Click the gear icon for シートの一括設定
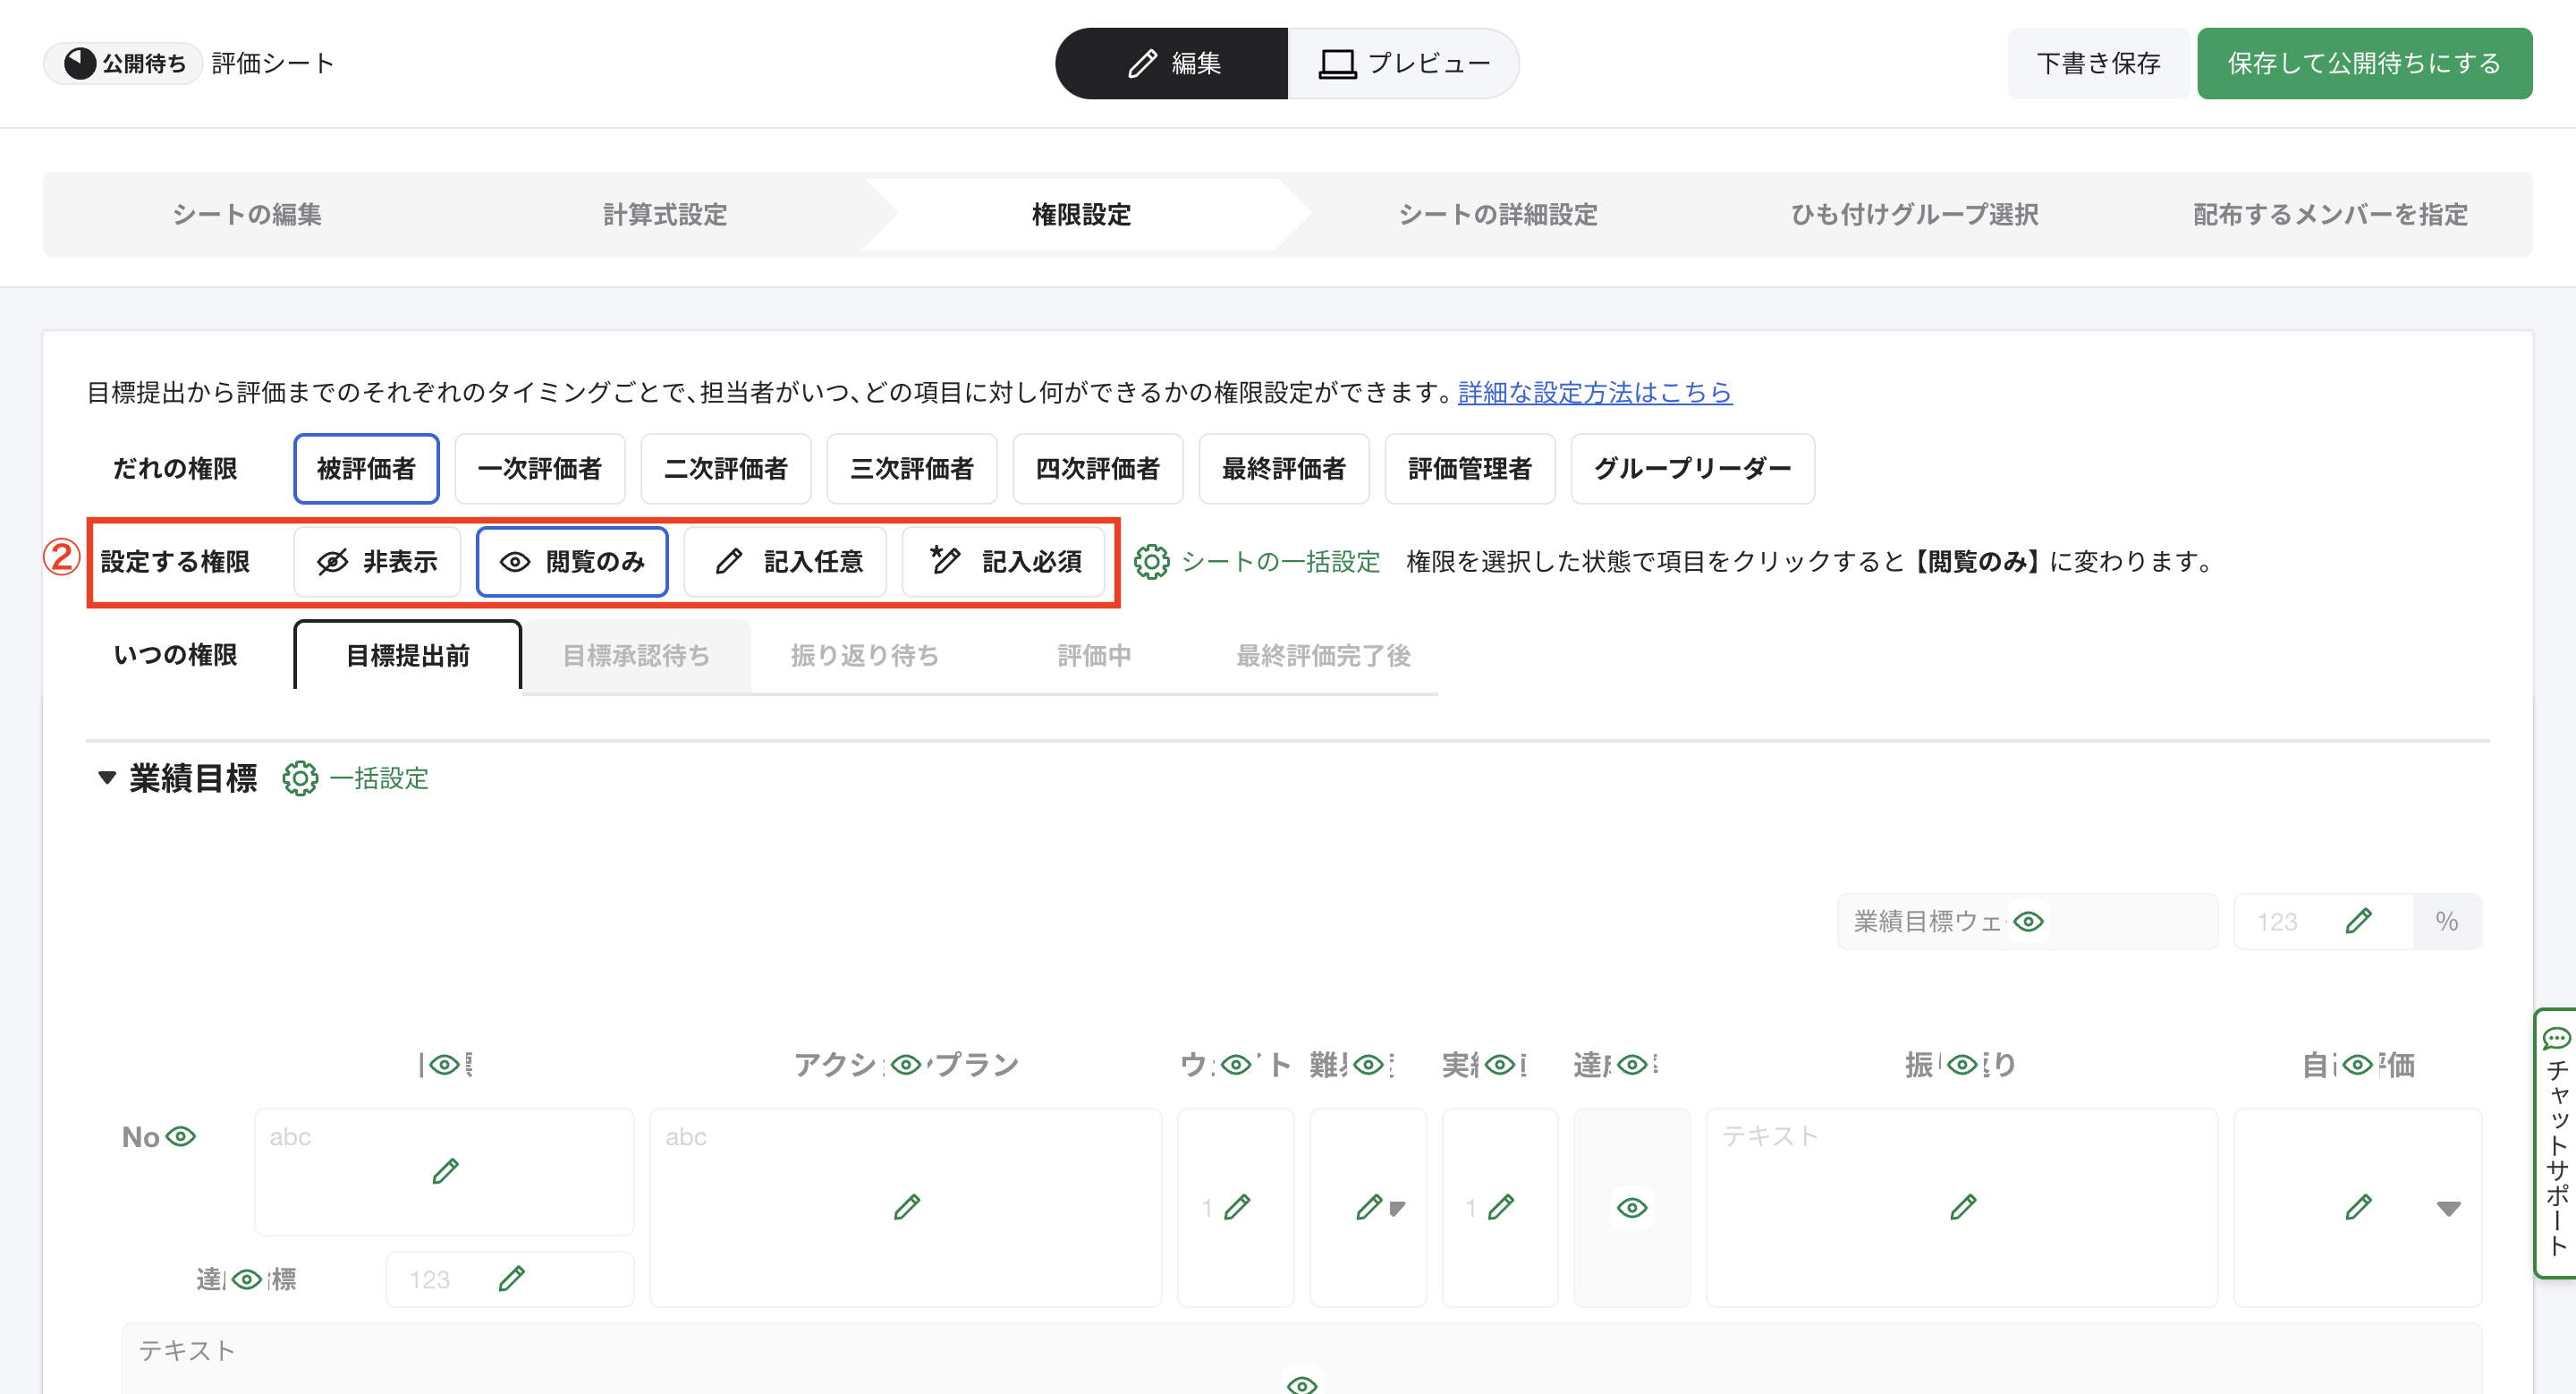The image size is (2576, 1394). click(x=1151, y=562)
